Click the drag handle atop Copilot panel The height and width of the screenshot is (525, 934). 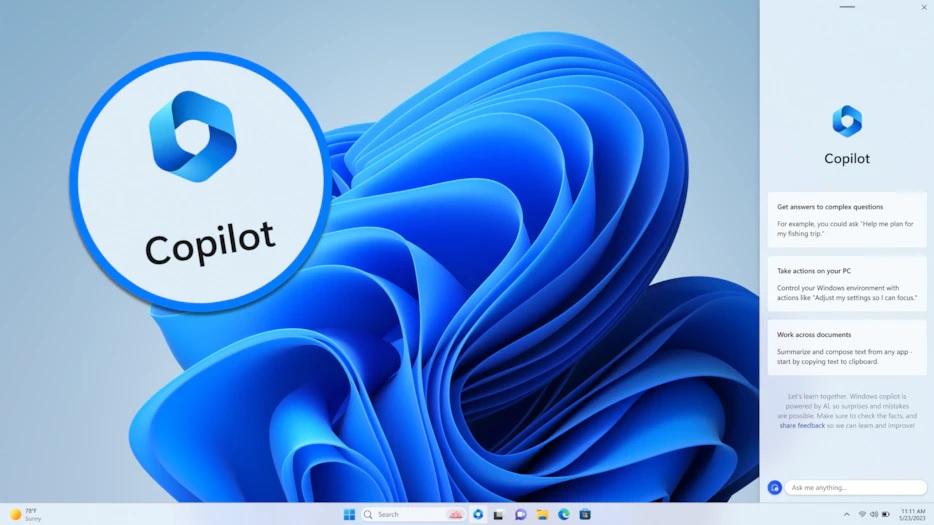pos(846,7)
